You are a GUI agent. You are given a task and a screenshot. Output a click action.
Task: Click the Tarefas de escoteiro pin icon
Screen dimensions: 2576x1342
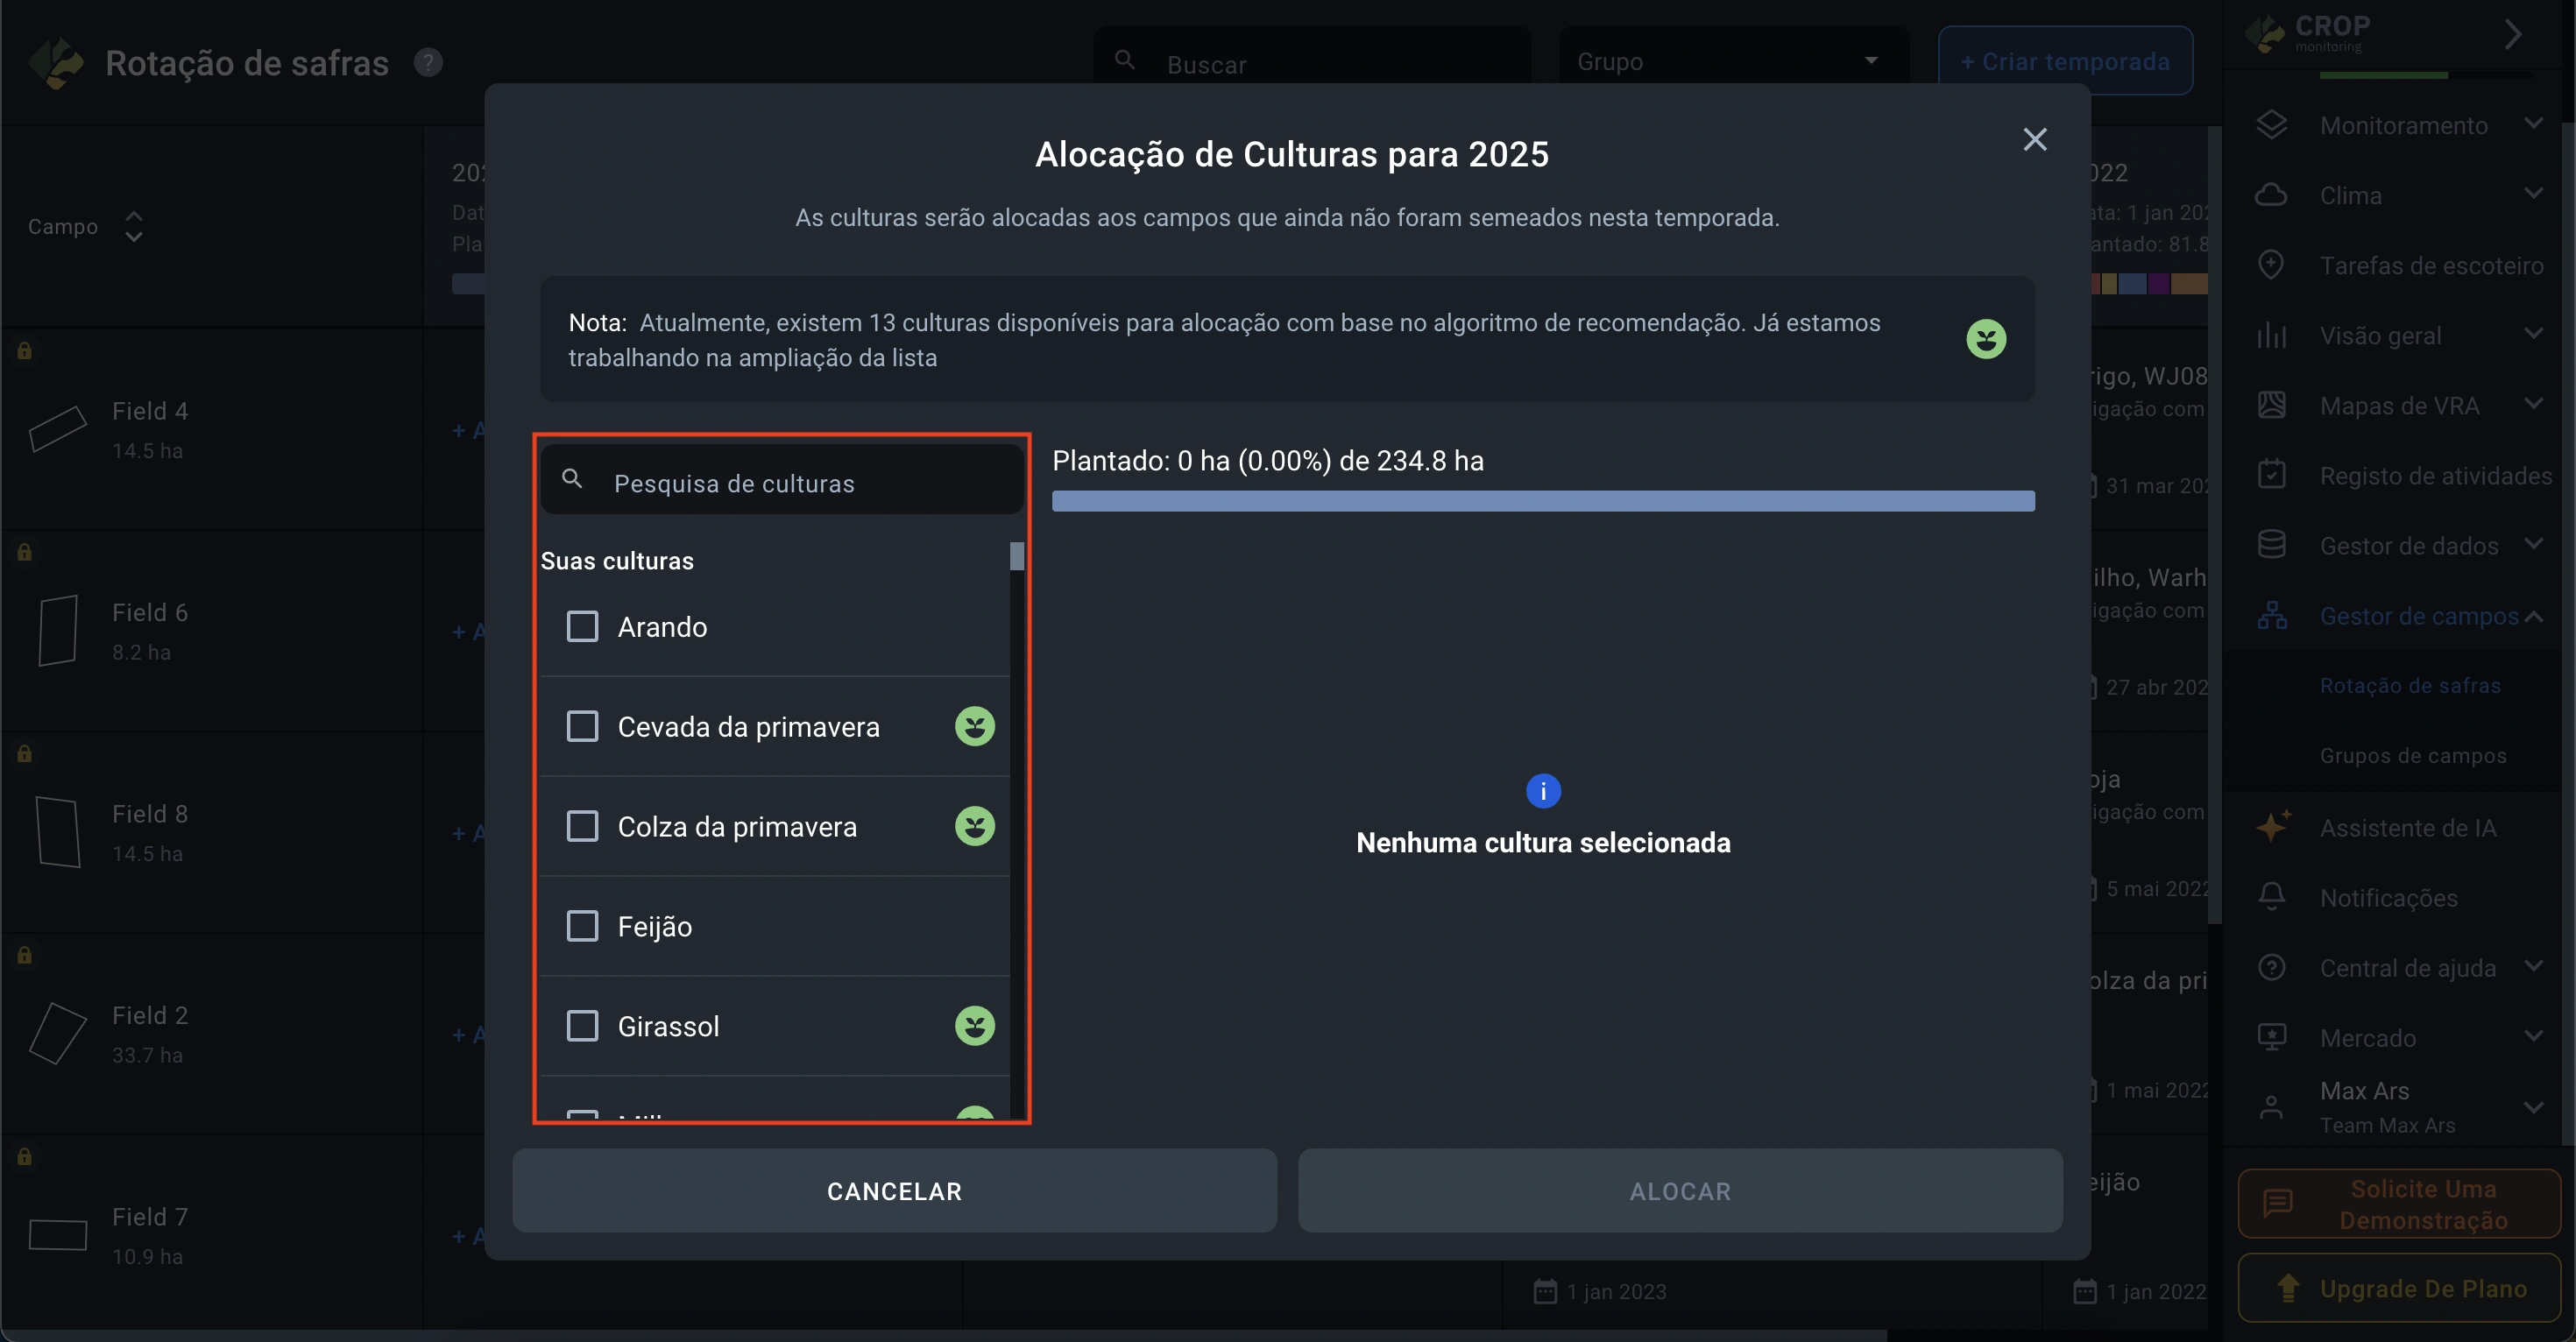pyautogui.click(x=2271, y=265)
